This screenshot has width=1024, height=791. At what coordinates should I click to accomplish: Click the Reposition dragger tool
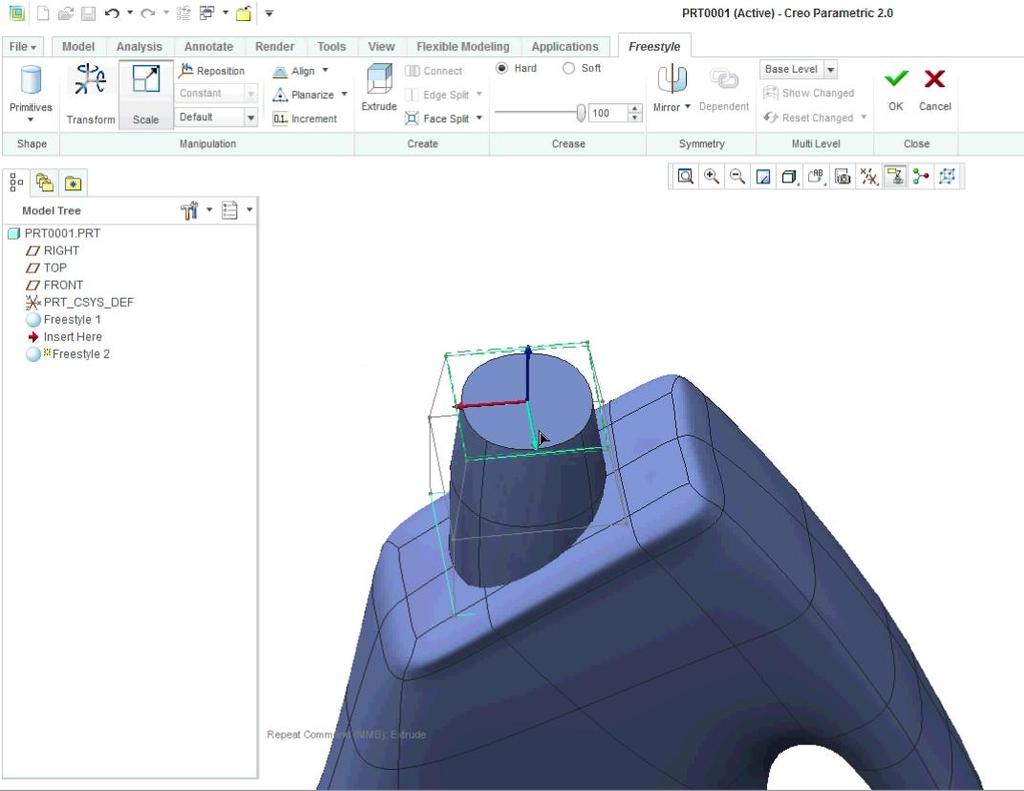coord(212,71)
